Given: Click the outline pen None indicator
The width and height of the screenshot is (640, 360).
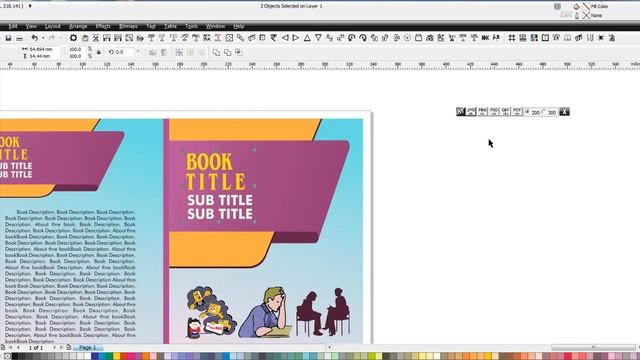Looking at the screenshot, I should click(586, 16).
